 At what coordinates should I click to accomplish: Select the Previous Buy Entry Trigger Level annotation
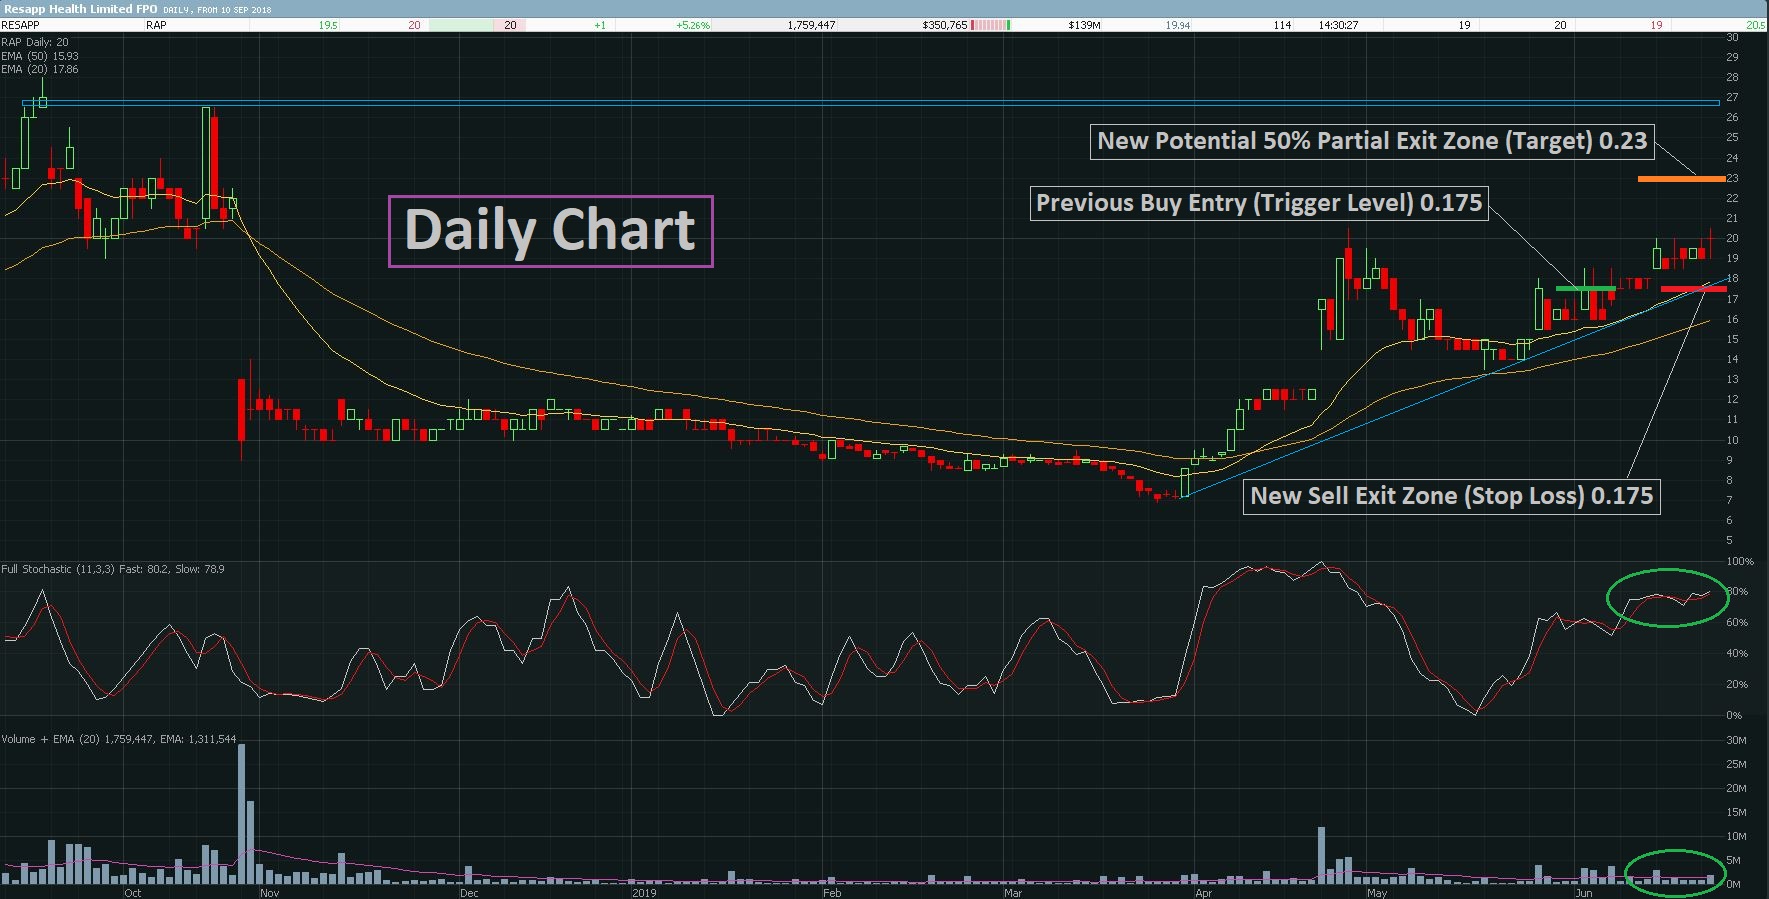(x=1259, y=203)
